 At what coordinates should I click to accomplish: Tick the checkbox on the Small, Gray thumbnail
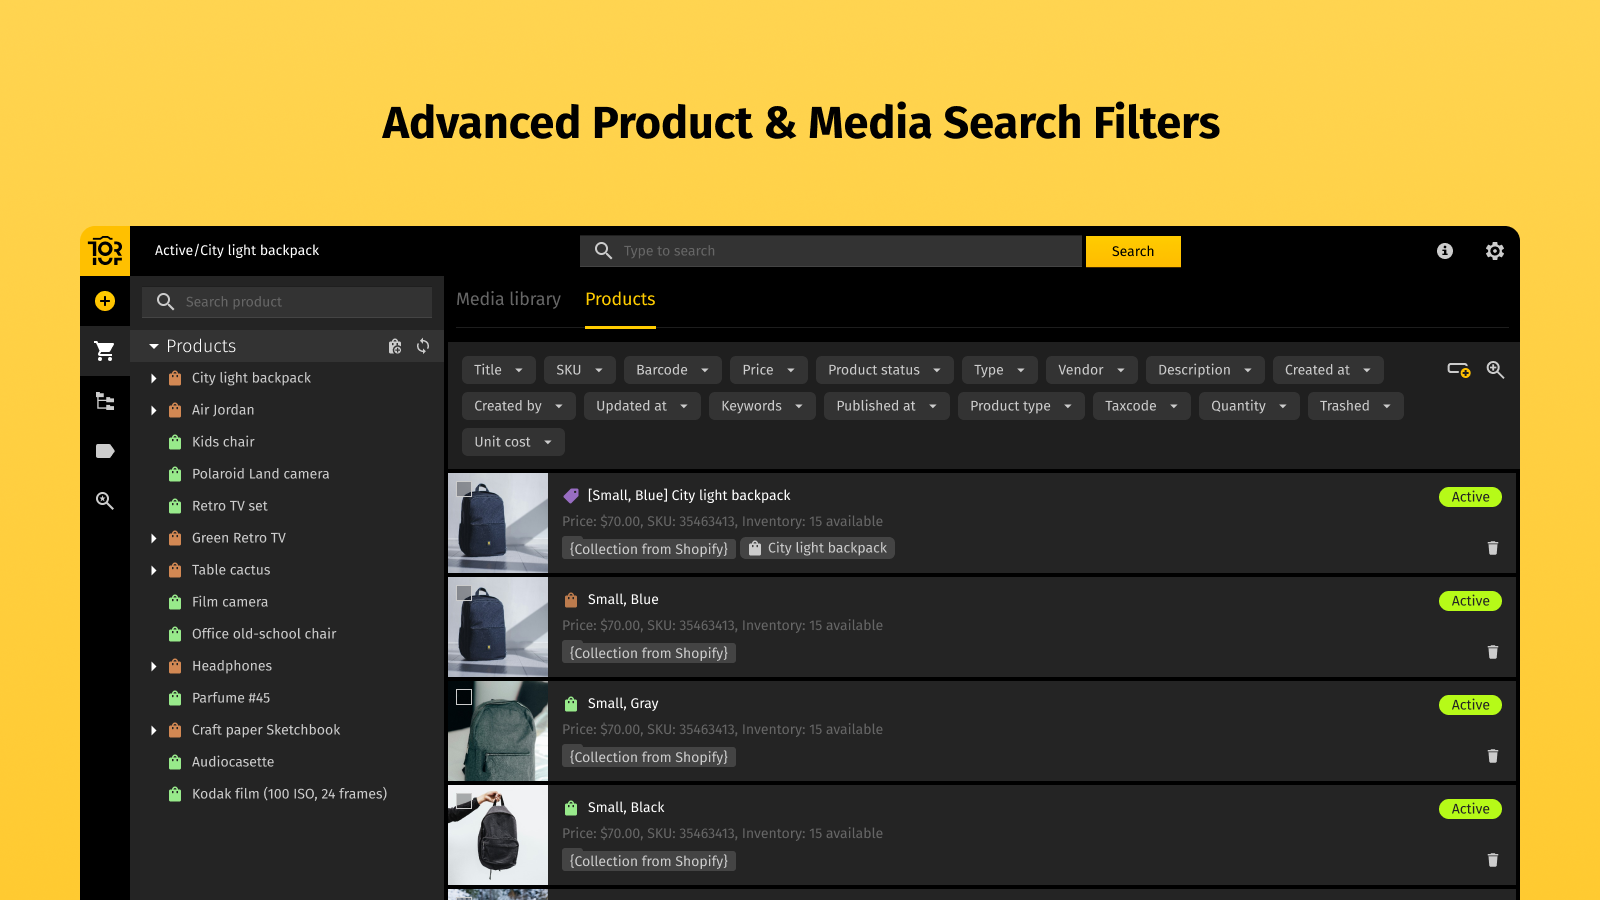click(x=464, y=697)
